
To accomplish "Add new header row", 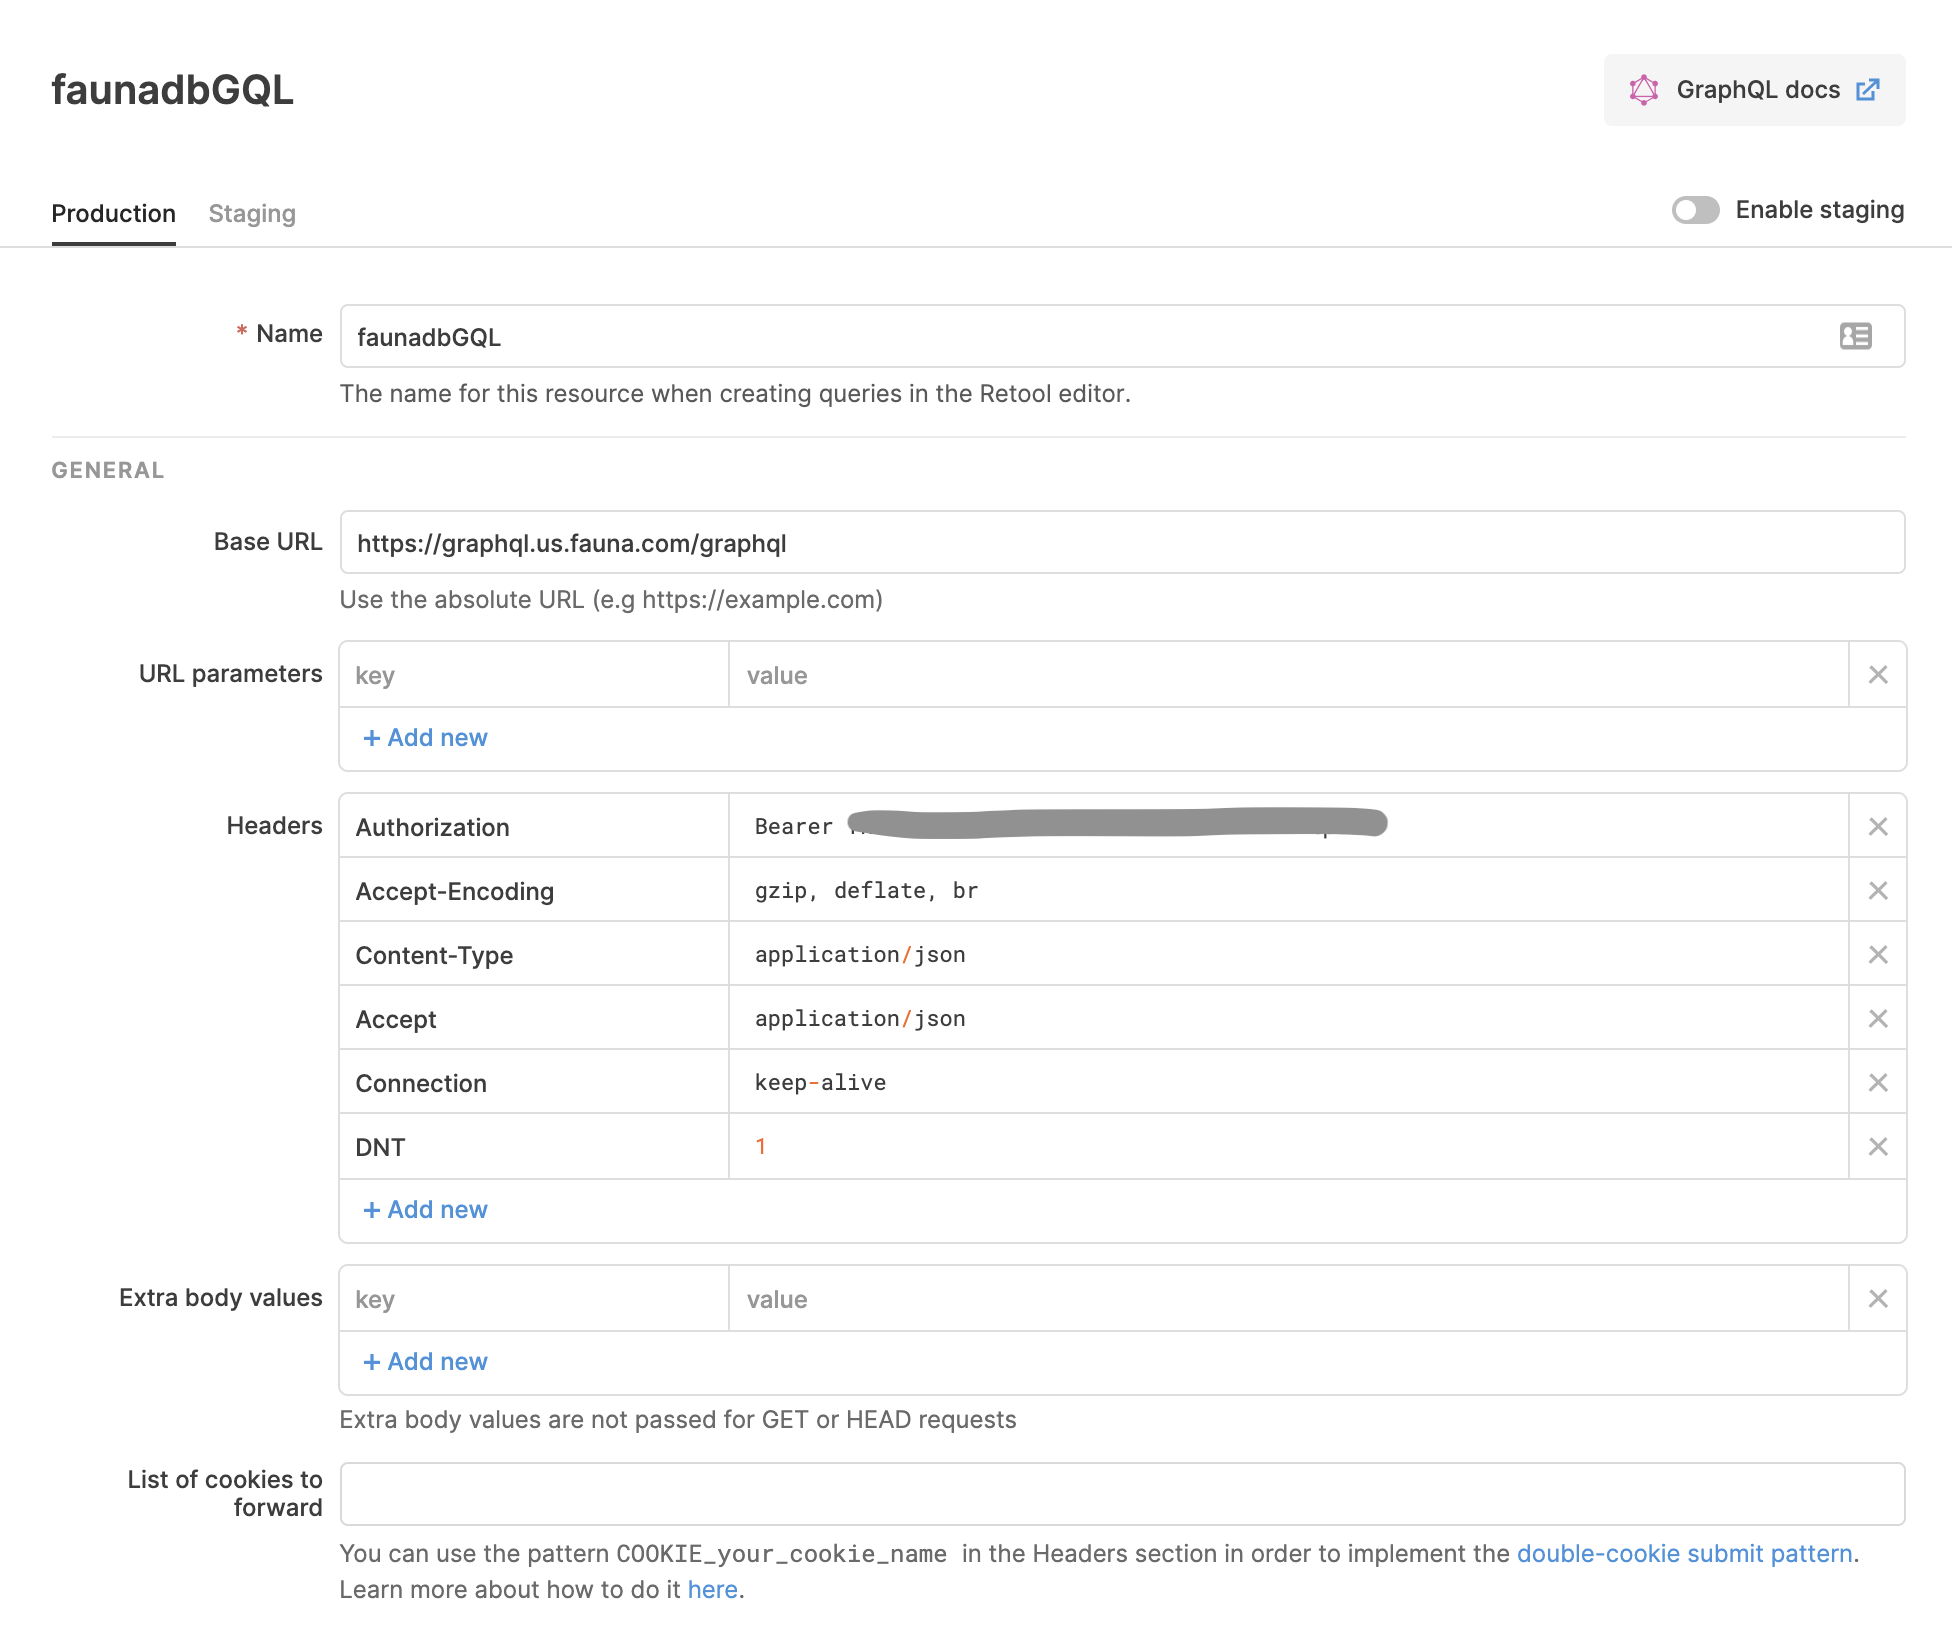I will pos(425,1210).
